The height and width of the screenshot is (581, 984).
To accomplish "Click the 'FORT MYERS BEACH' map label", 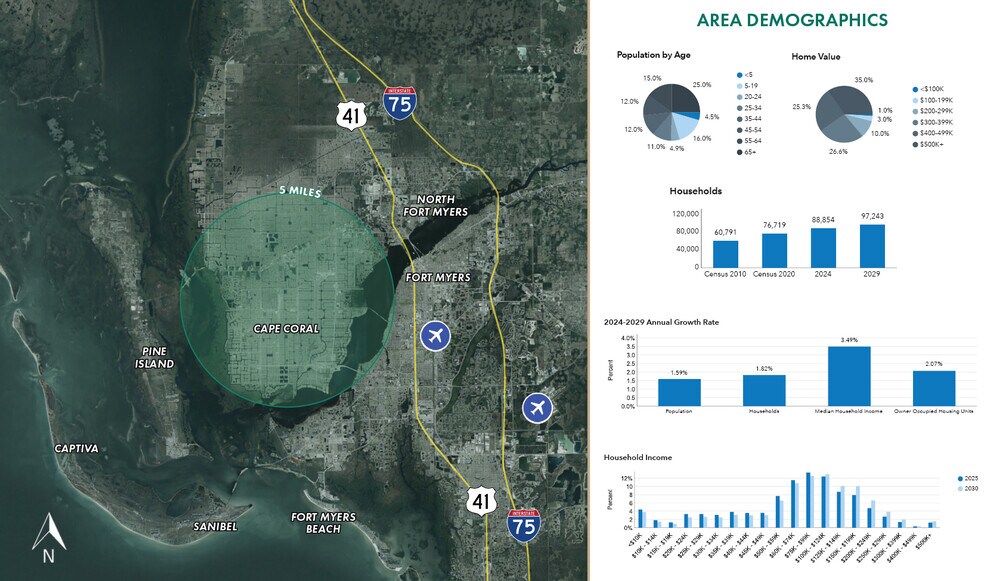I will [x=323, y=523].
